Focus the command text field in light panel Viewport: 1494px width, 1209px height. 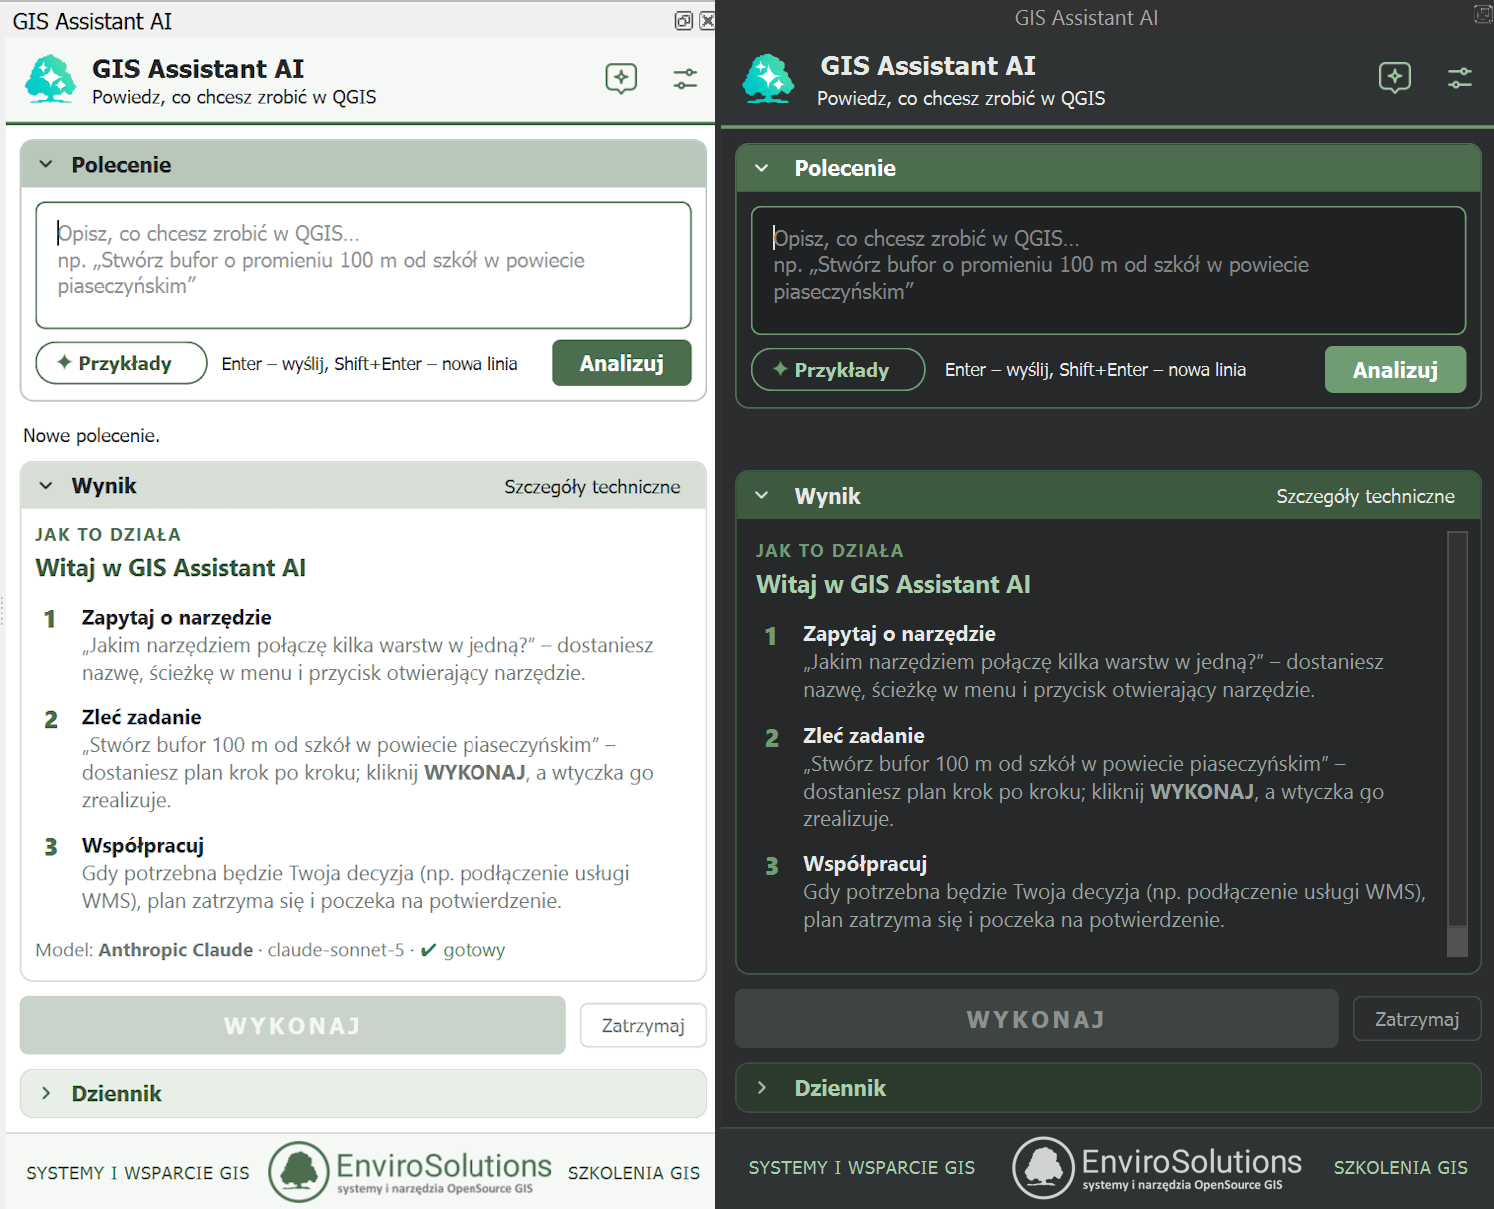click(x=364, y=265)
